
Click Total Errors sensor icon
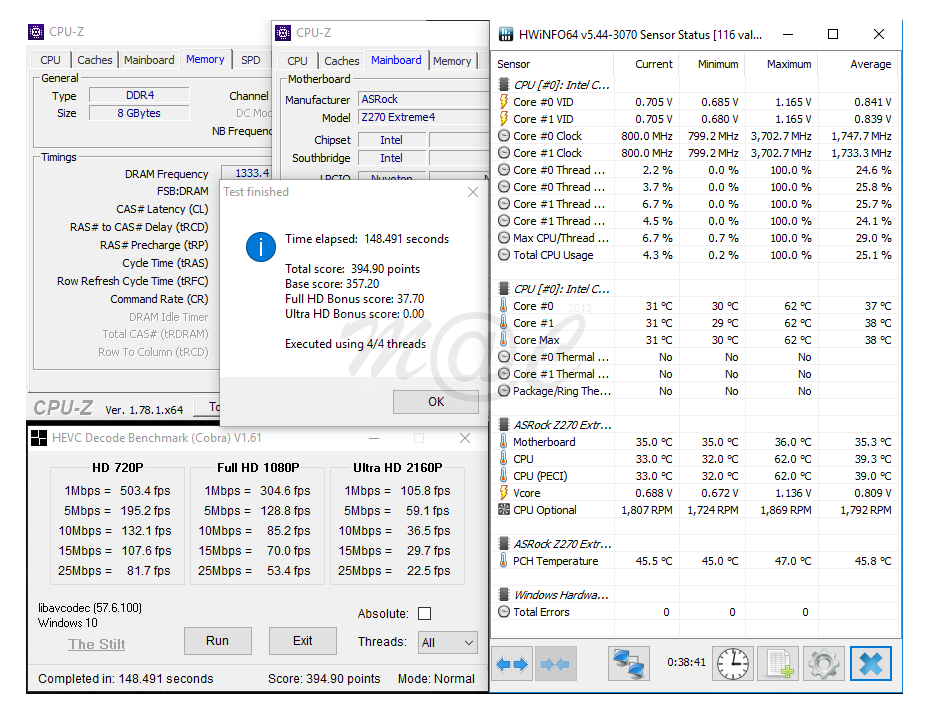click(504, 612)
